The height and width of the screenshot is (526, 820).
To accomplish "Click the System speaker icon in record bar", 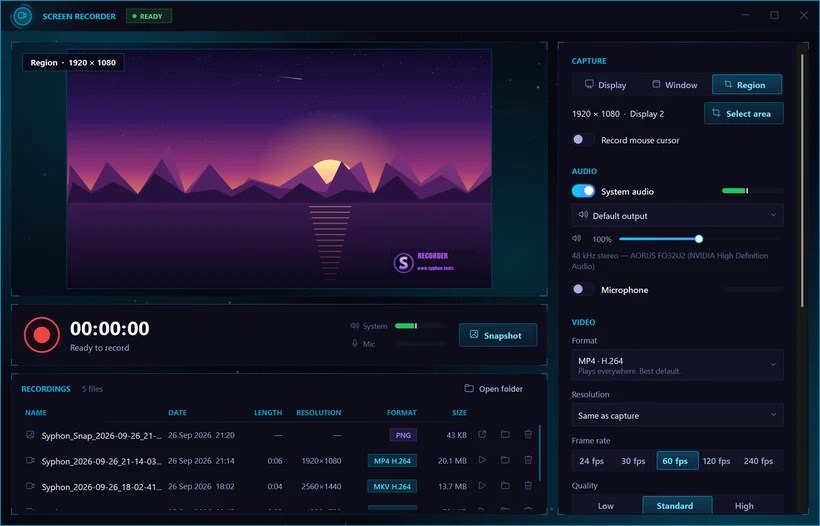I will click(x=355, y=326).
